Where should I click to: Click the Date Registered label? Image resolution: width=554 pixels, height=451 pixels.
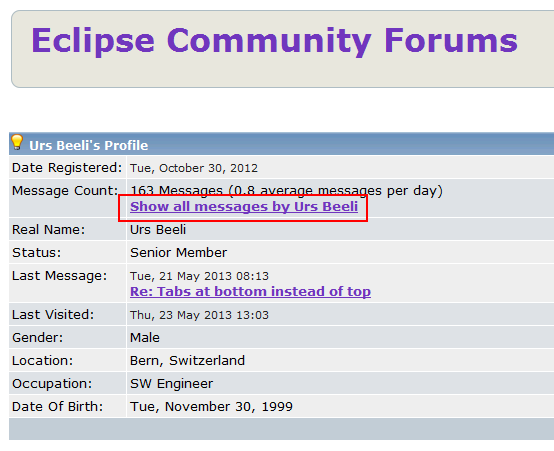(67, 168)
